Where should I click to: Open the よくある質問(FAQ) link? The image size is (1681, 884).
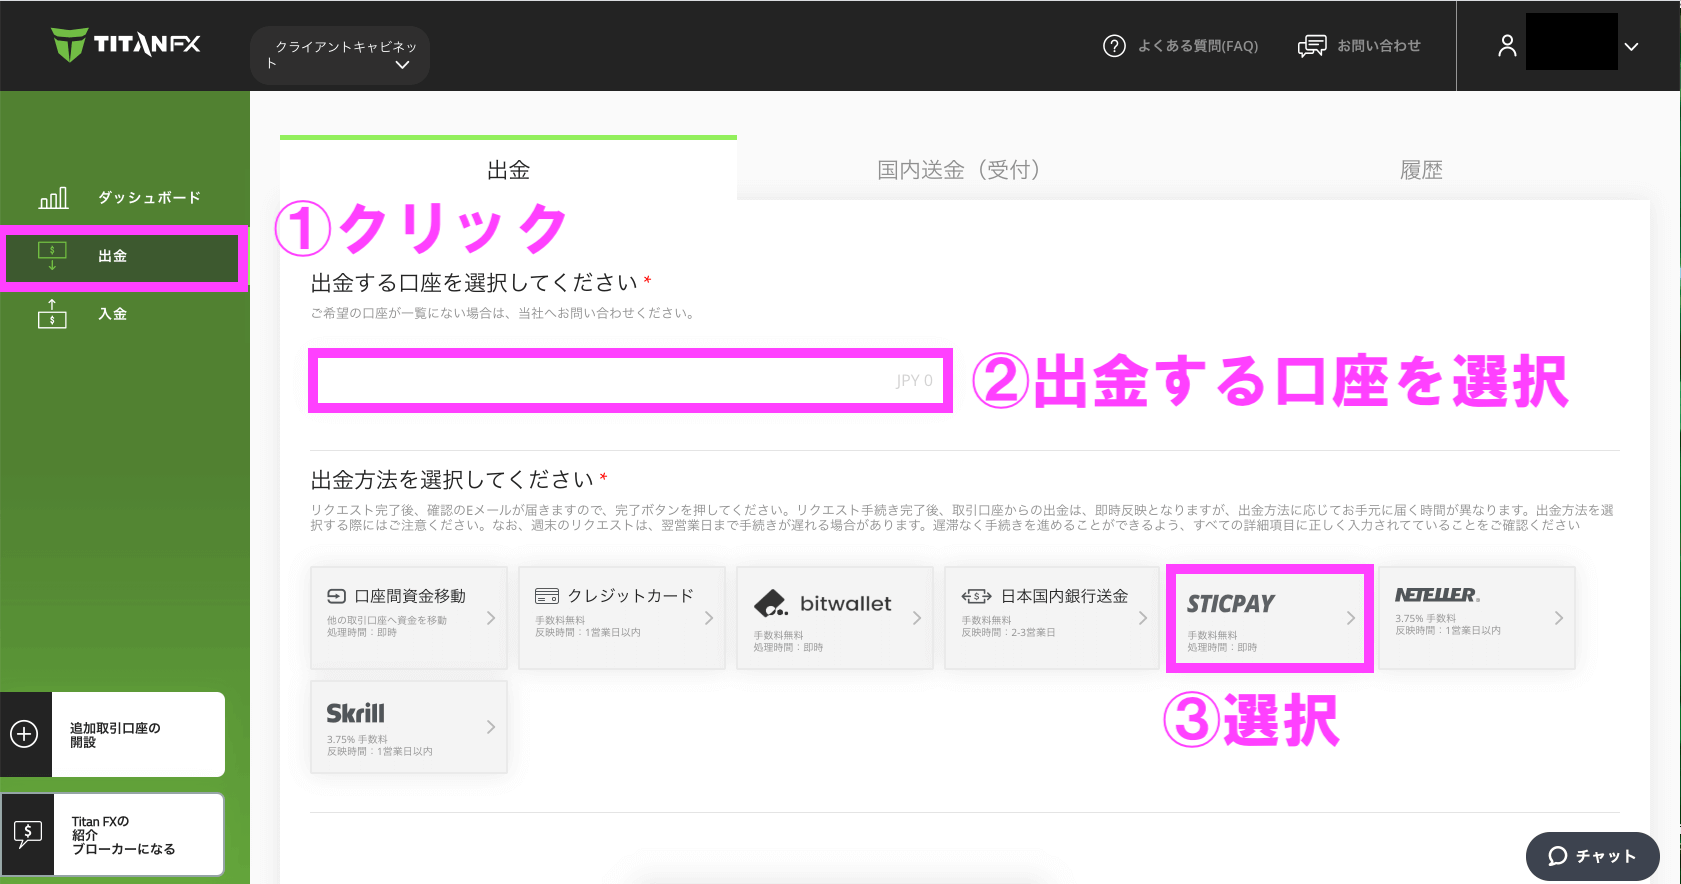pyautogui.click(x=1198, y=46)
